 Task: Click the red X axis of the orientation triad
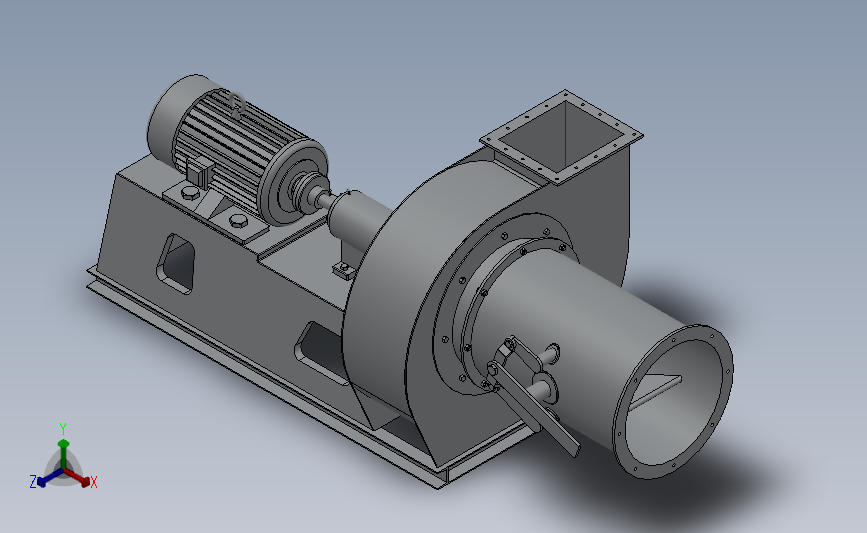coord(77,477)
